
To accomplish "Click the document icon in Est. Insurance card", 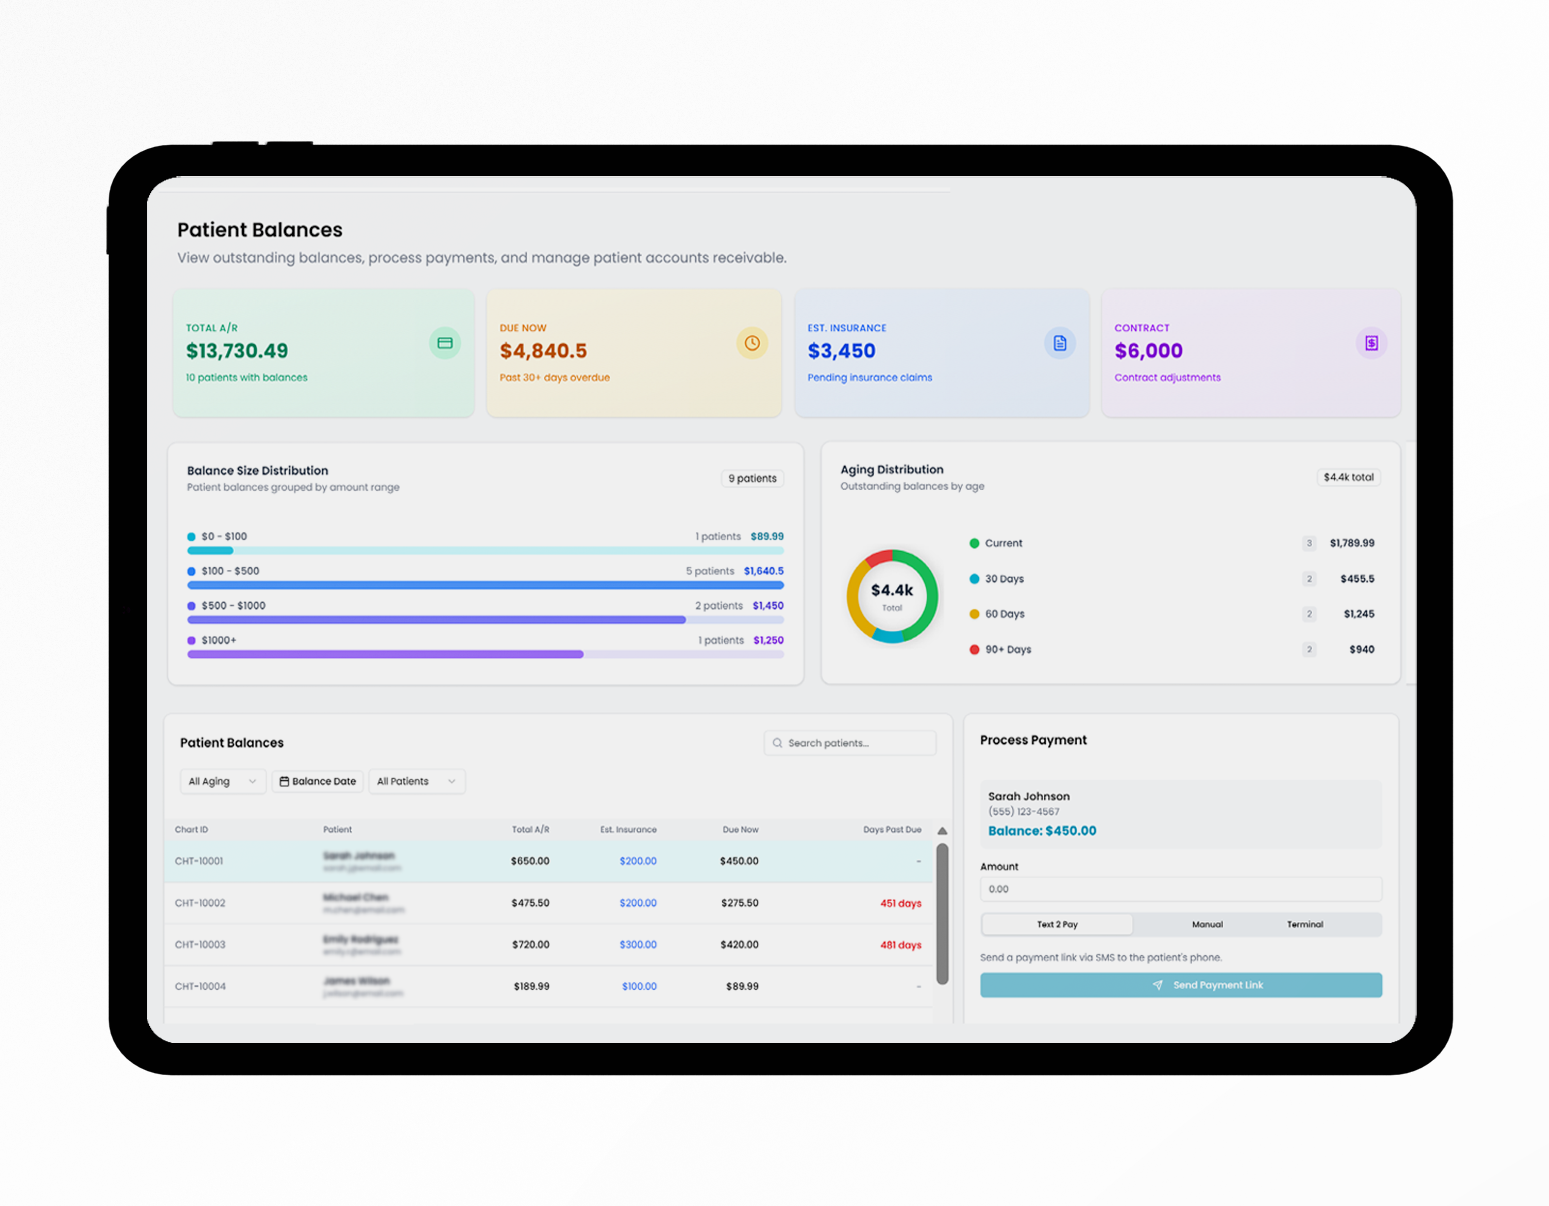I will click(x=1060, y=343).
